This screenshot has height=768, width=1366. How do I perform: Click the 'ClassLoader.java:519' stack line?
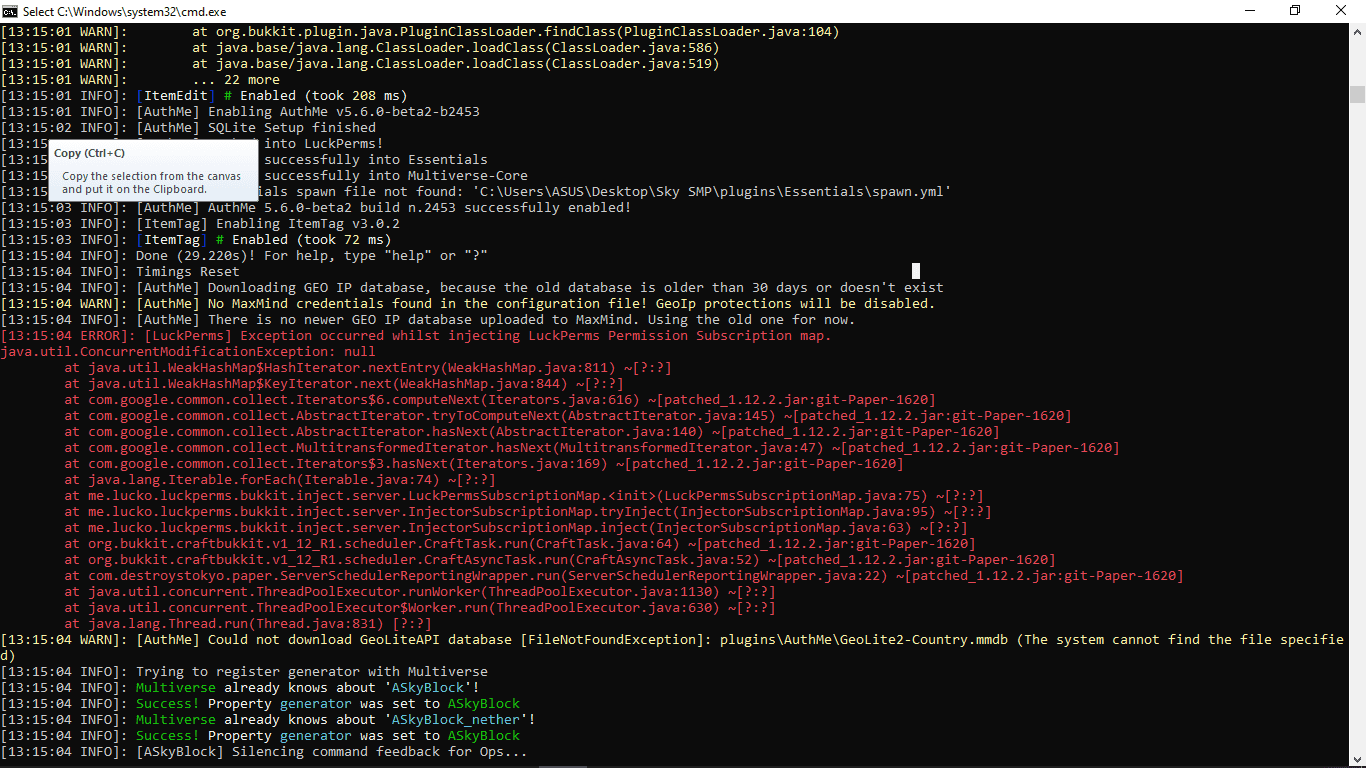(x=360, y=64)
